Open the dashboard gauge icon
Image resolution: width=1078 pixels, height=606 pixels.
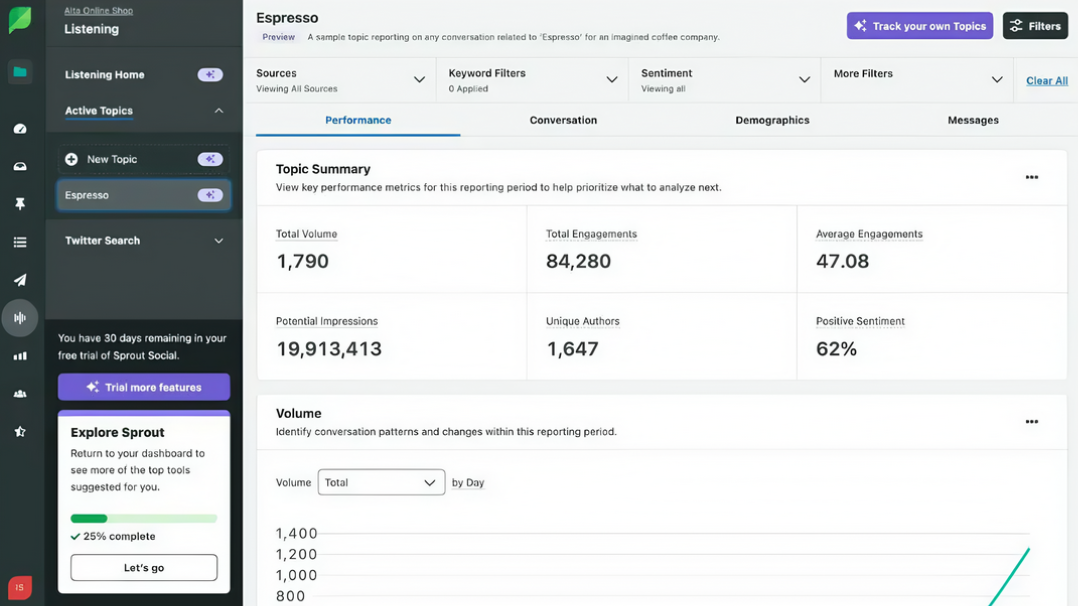pos(20,129)
